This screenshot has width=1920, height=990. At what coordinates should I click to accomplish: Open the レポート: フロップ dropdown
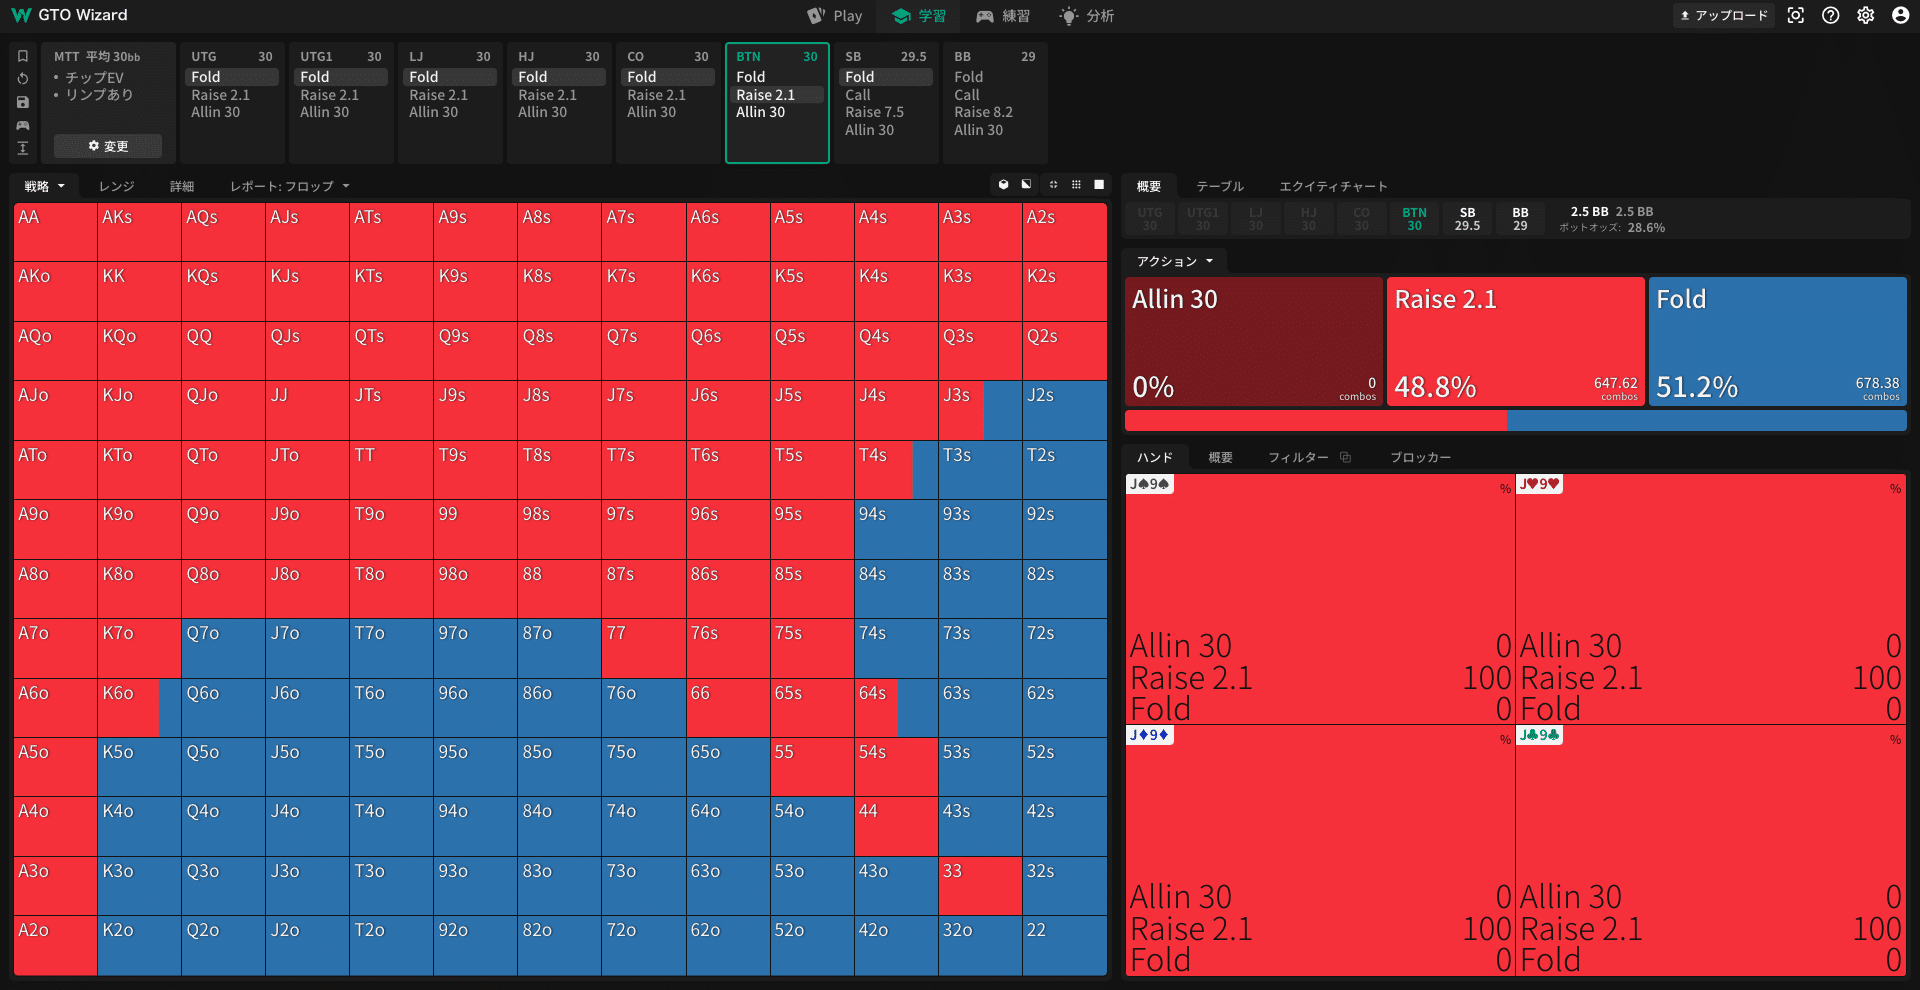click(290, 186)
